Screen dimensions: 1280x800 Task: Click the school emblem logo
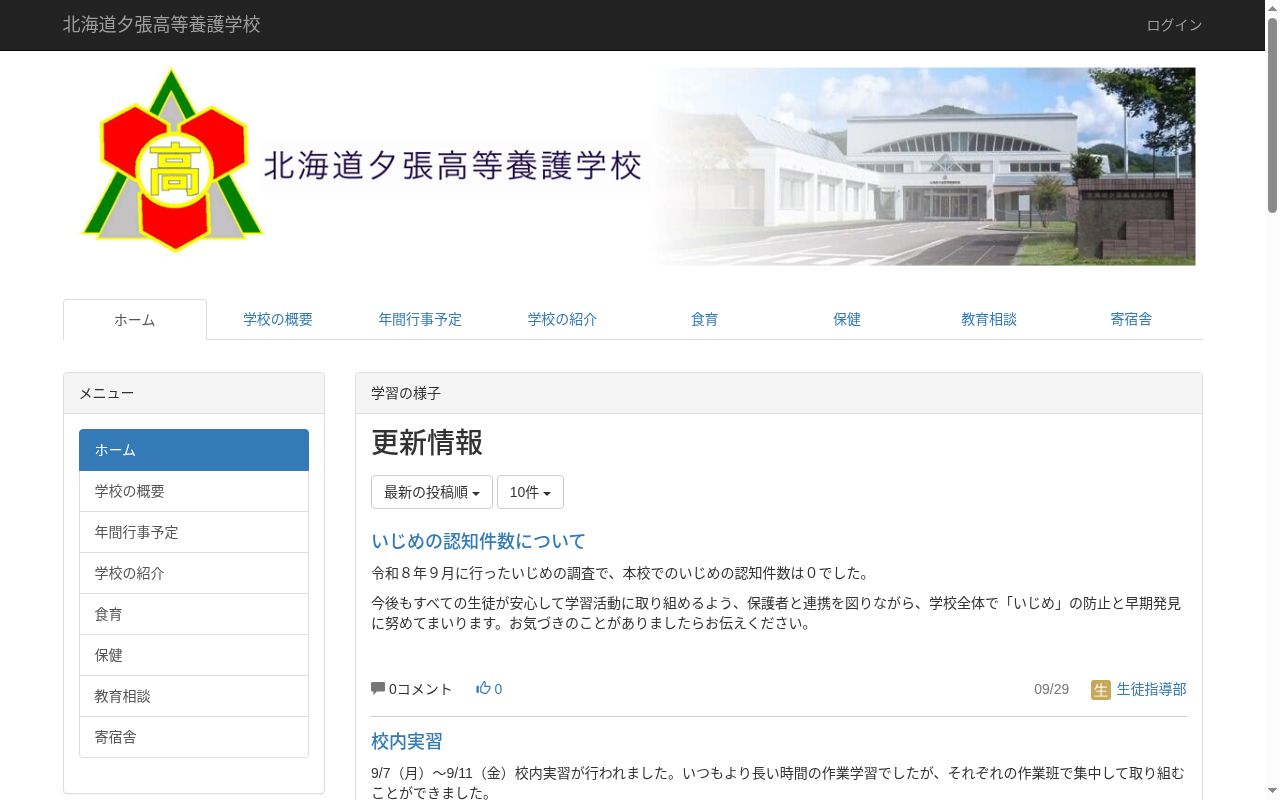pyautogui.click(x=173, y=160)
